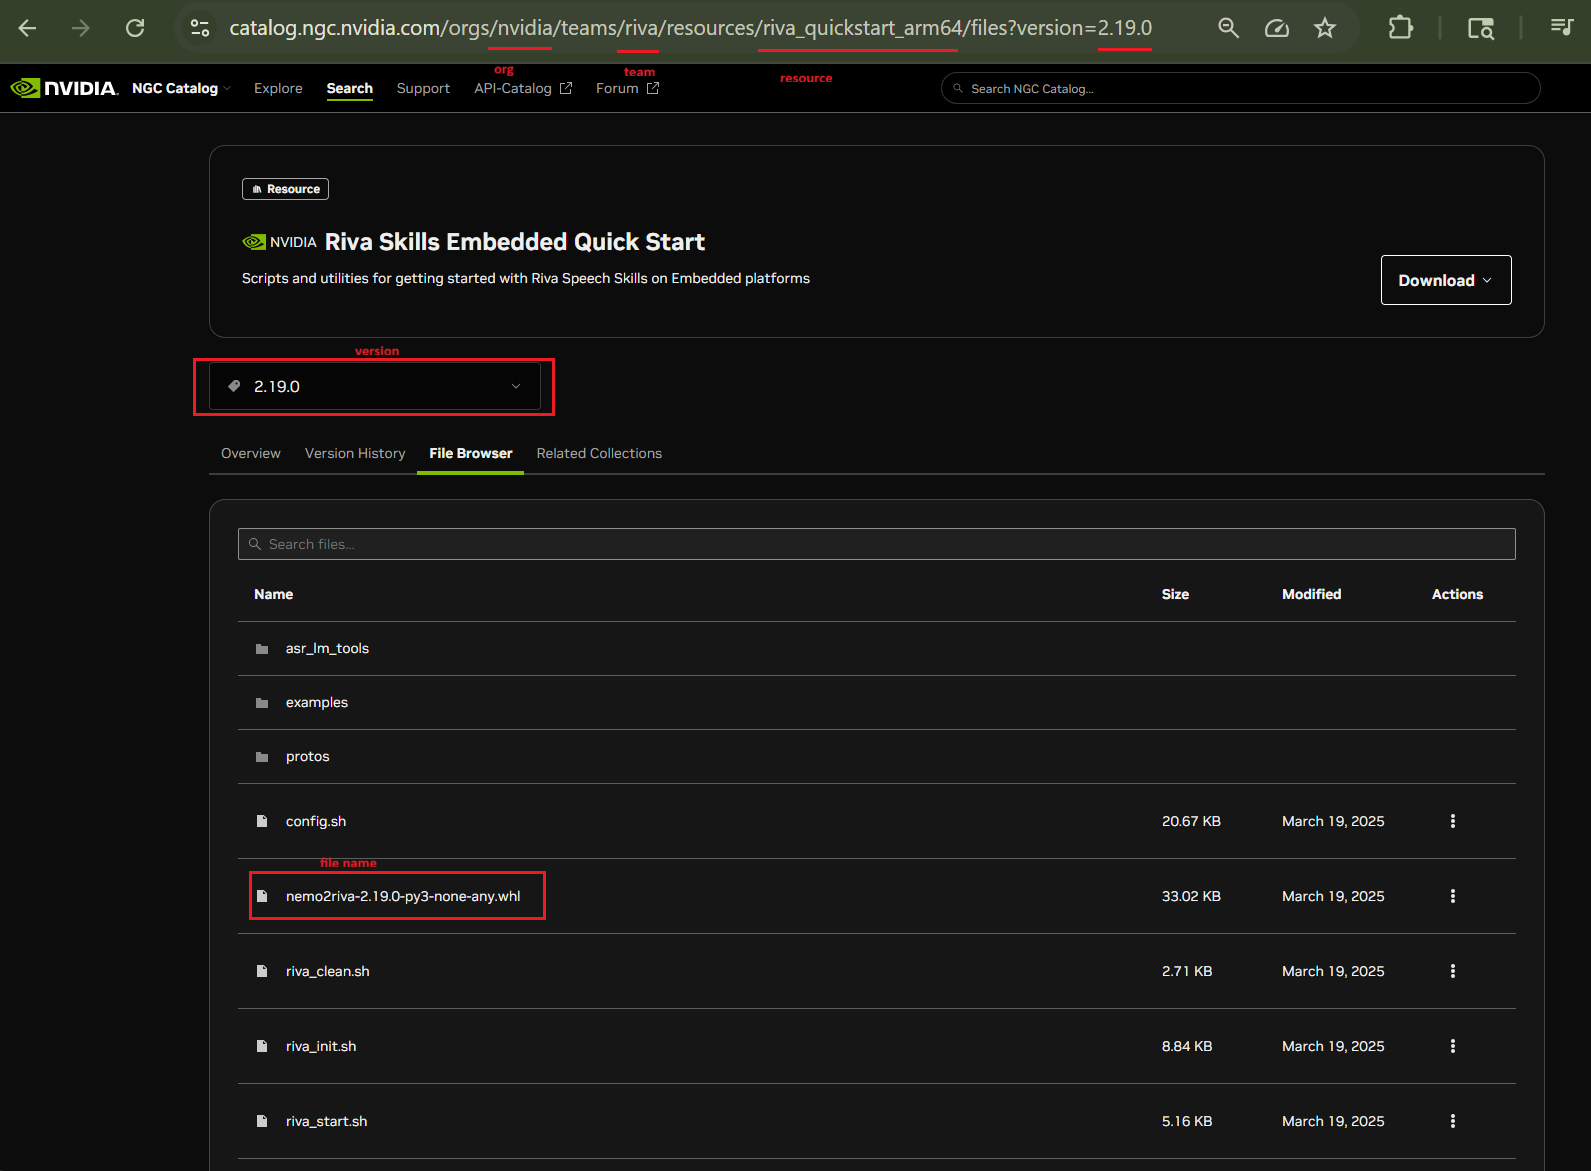This screenshot has height=1171, width=1591.
Task: Open the tab search icon
Action: tap(1481, 28)
